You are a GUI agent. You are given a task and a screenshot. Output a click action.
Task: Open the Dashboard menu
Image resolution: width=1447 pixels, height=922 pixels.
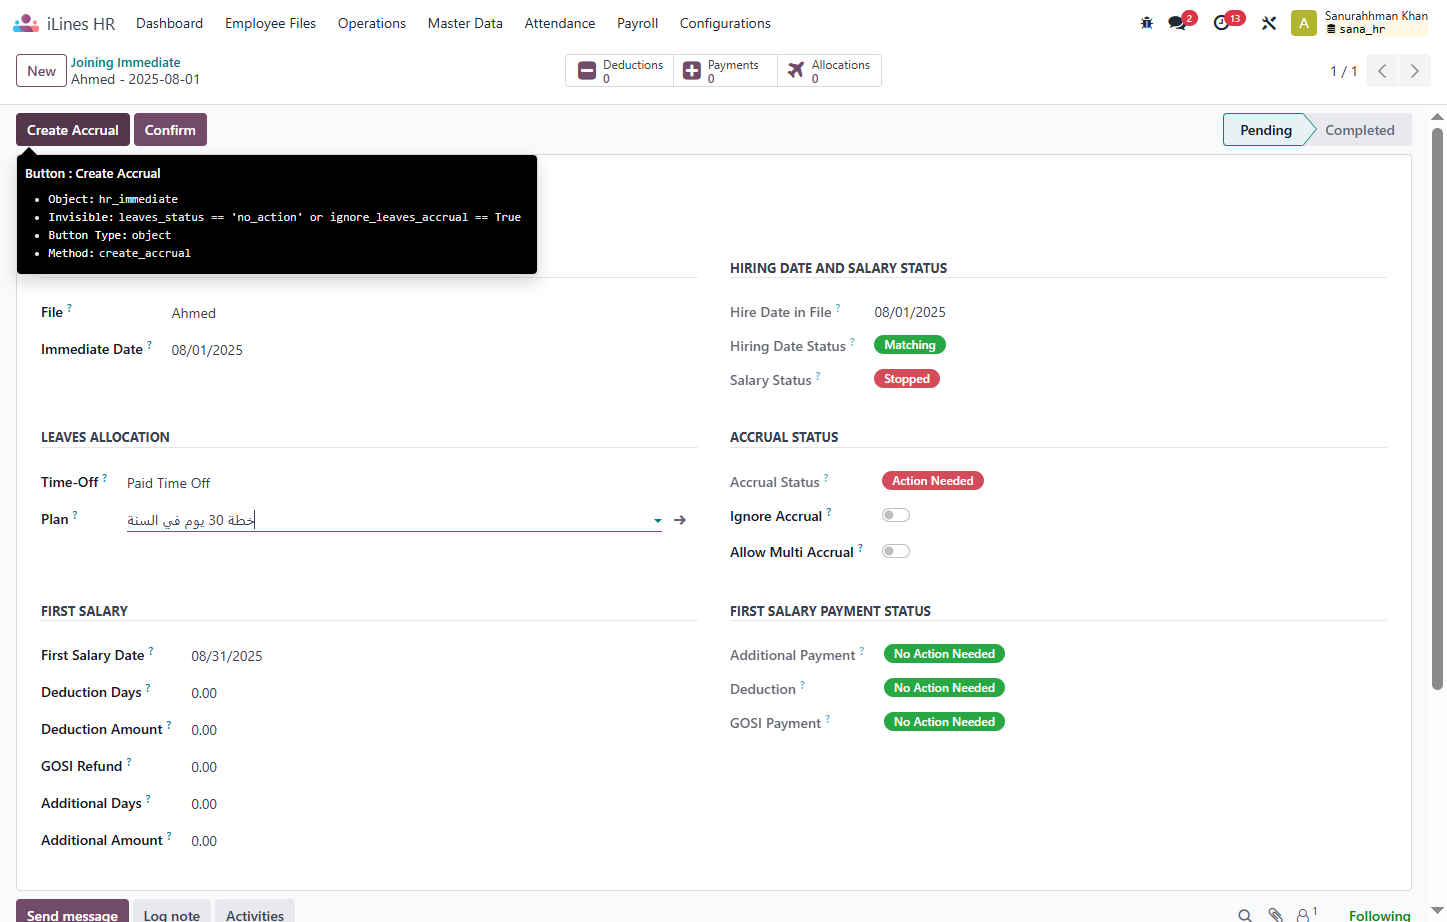(x=169, y=23)
